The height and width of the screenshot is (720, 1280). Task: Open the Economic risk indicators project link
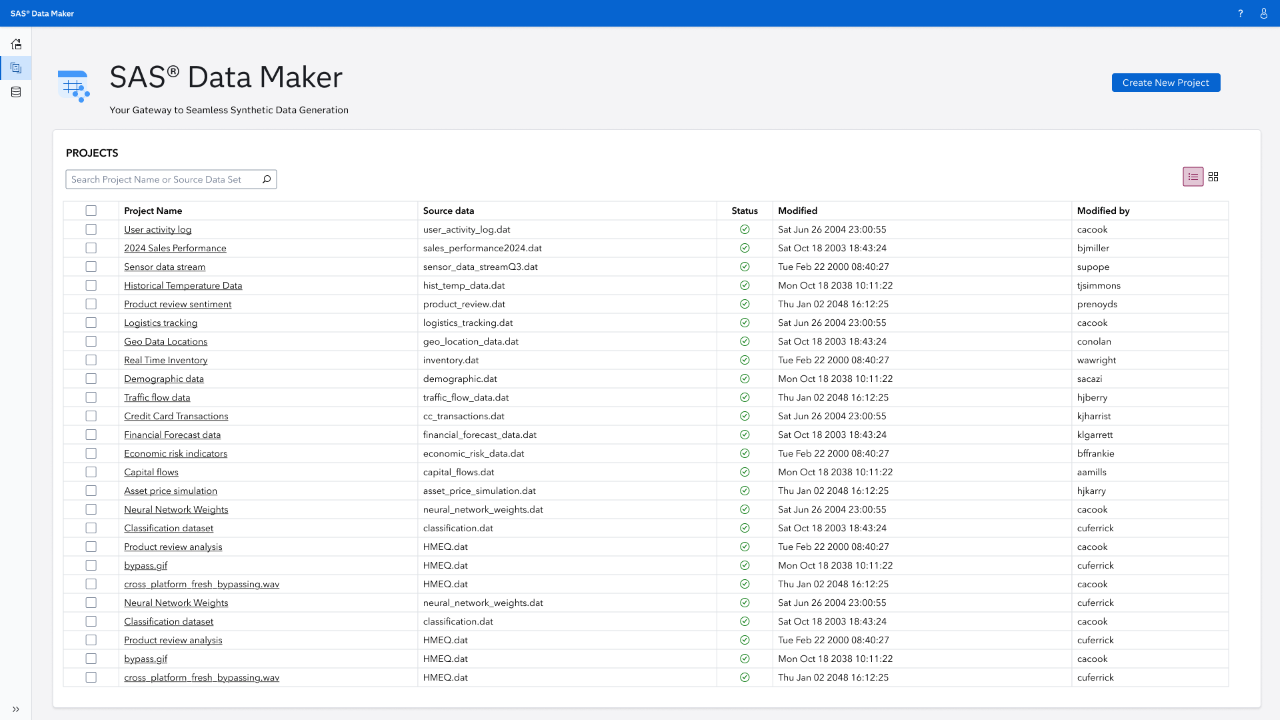pos(176,454)
